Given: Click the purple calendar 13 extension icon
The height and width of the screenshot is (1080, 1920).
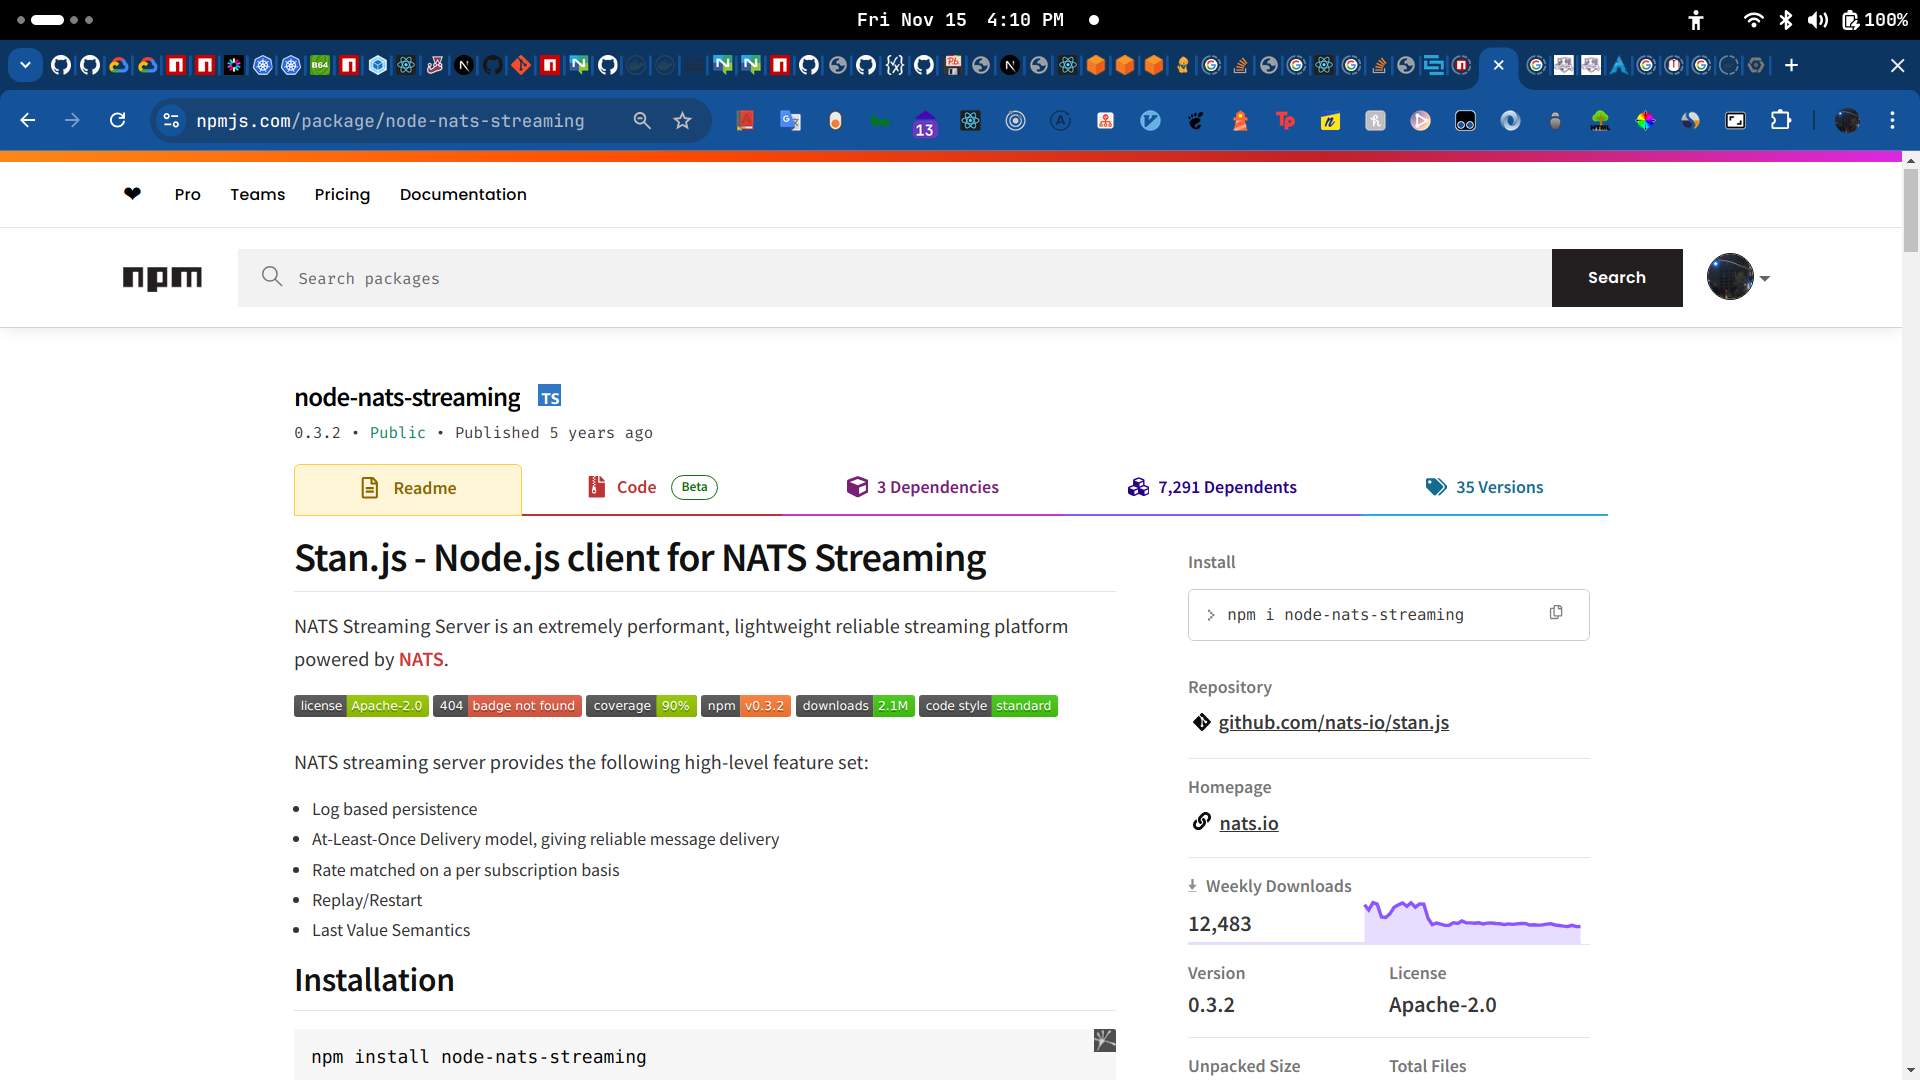Looking at the screenshot, I should (x=925, y=123).
